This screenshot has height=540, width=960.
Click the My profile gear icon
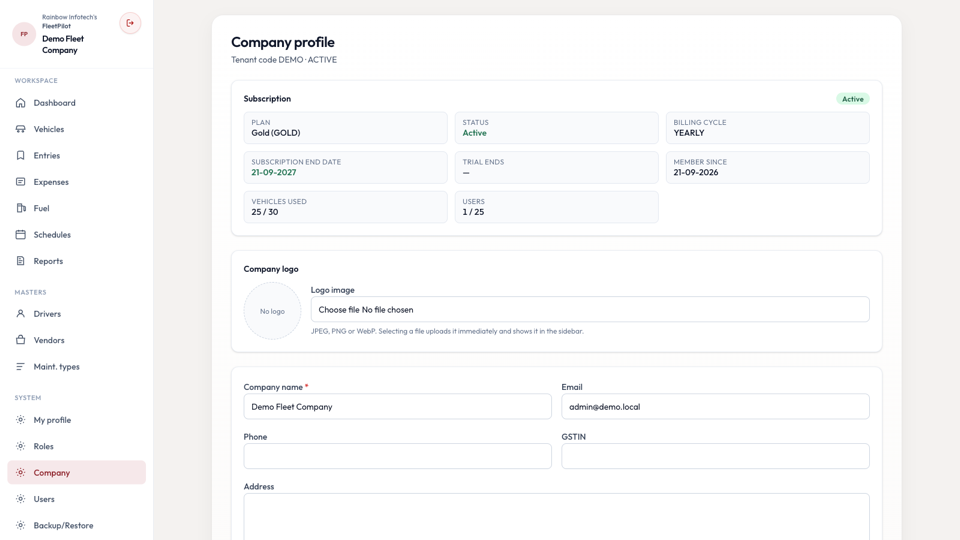tap(21, 420)
